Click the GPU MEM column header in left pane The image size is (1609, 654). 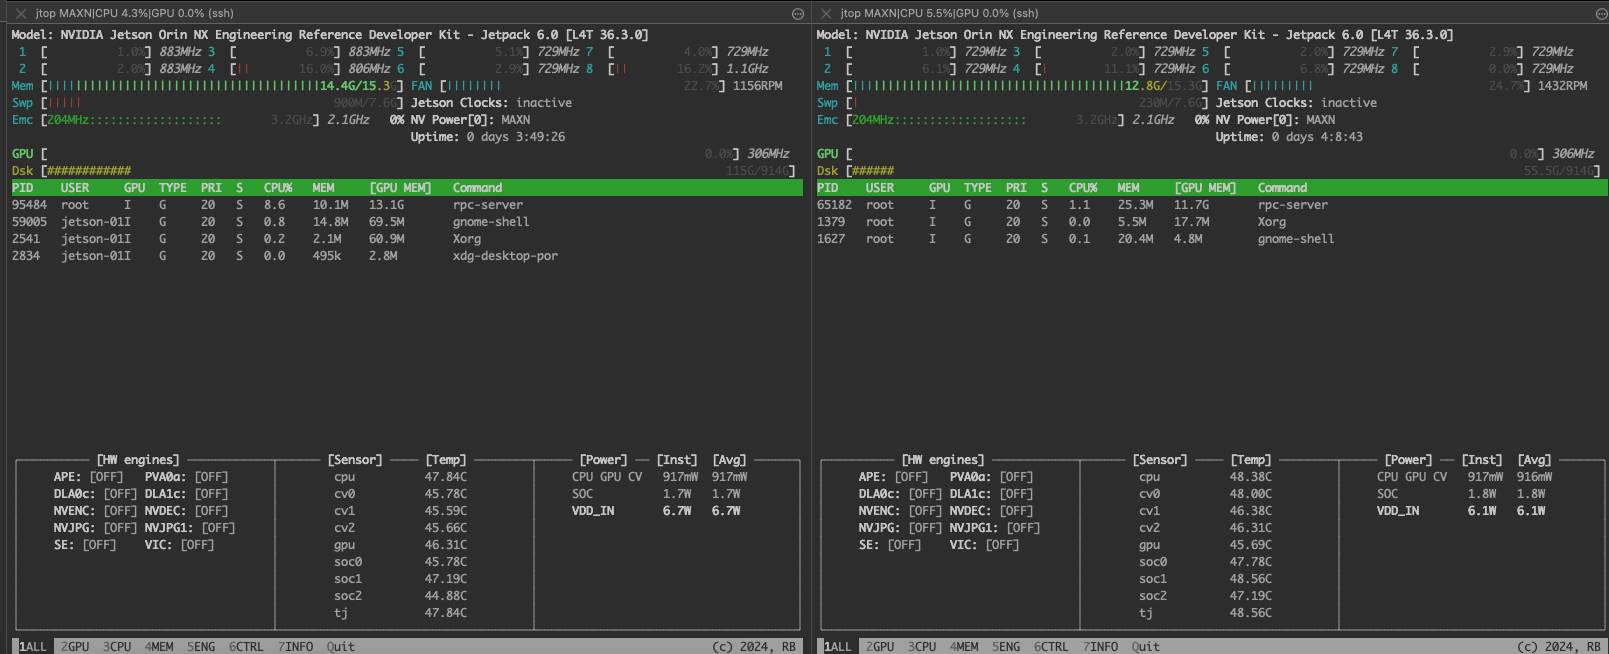coord(400,188)
